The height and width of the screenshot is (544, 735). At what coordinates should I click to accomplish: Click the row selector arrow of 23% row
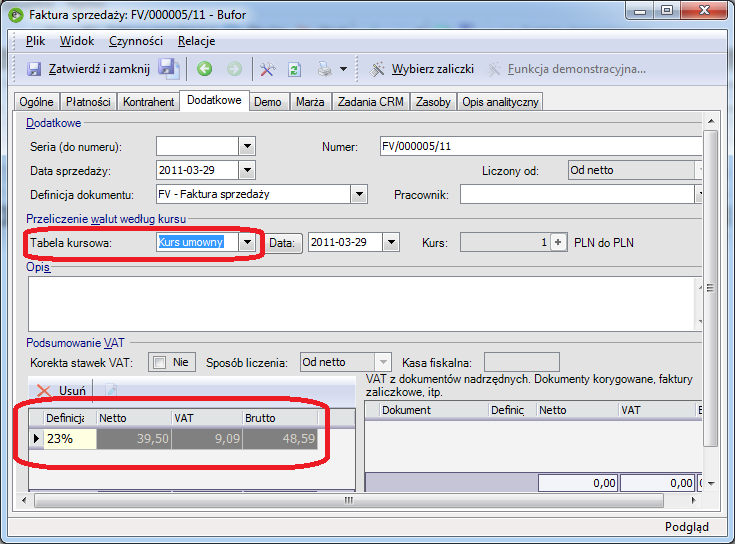[36, 439]
